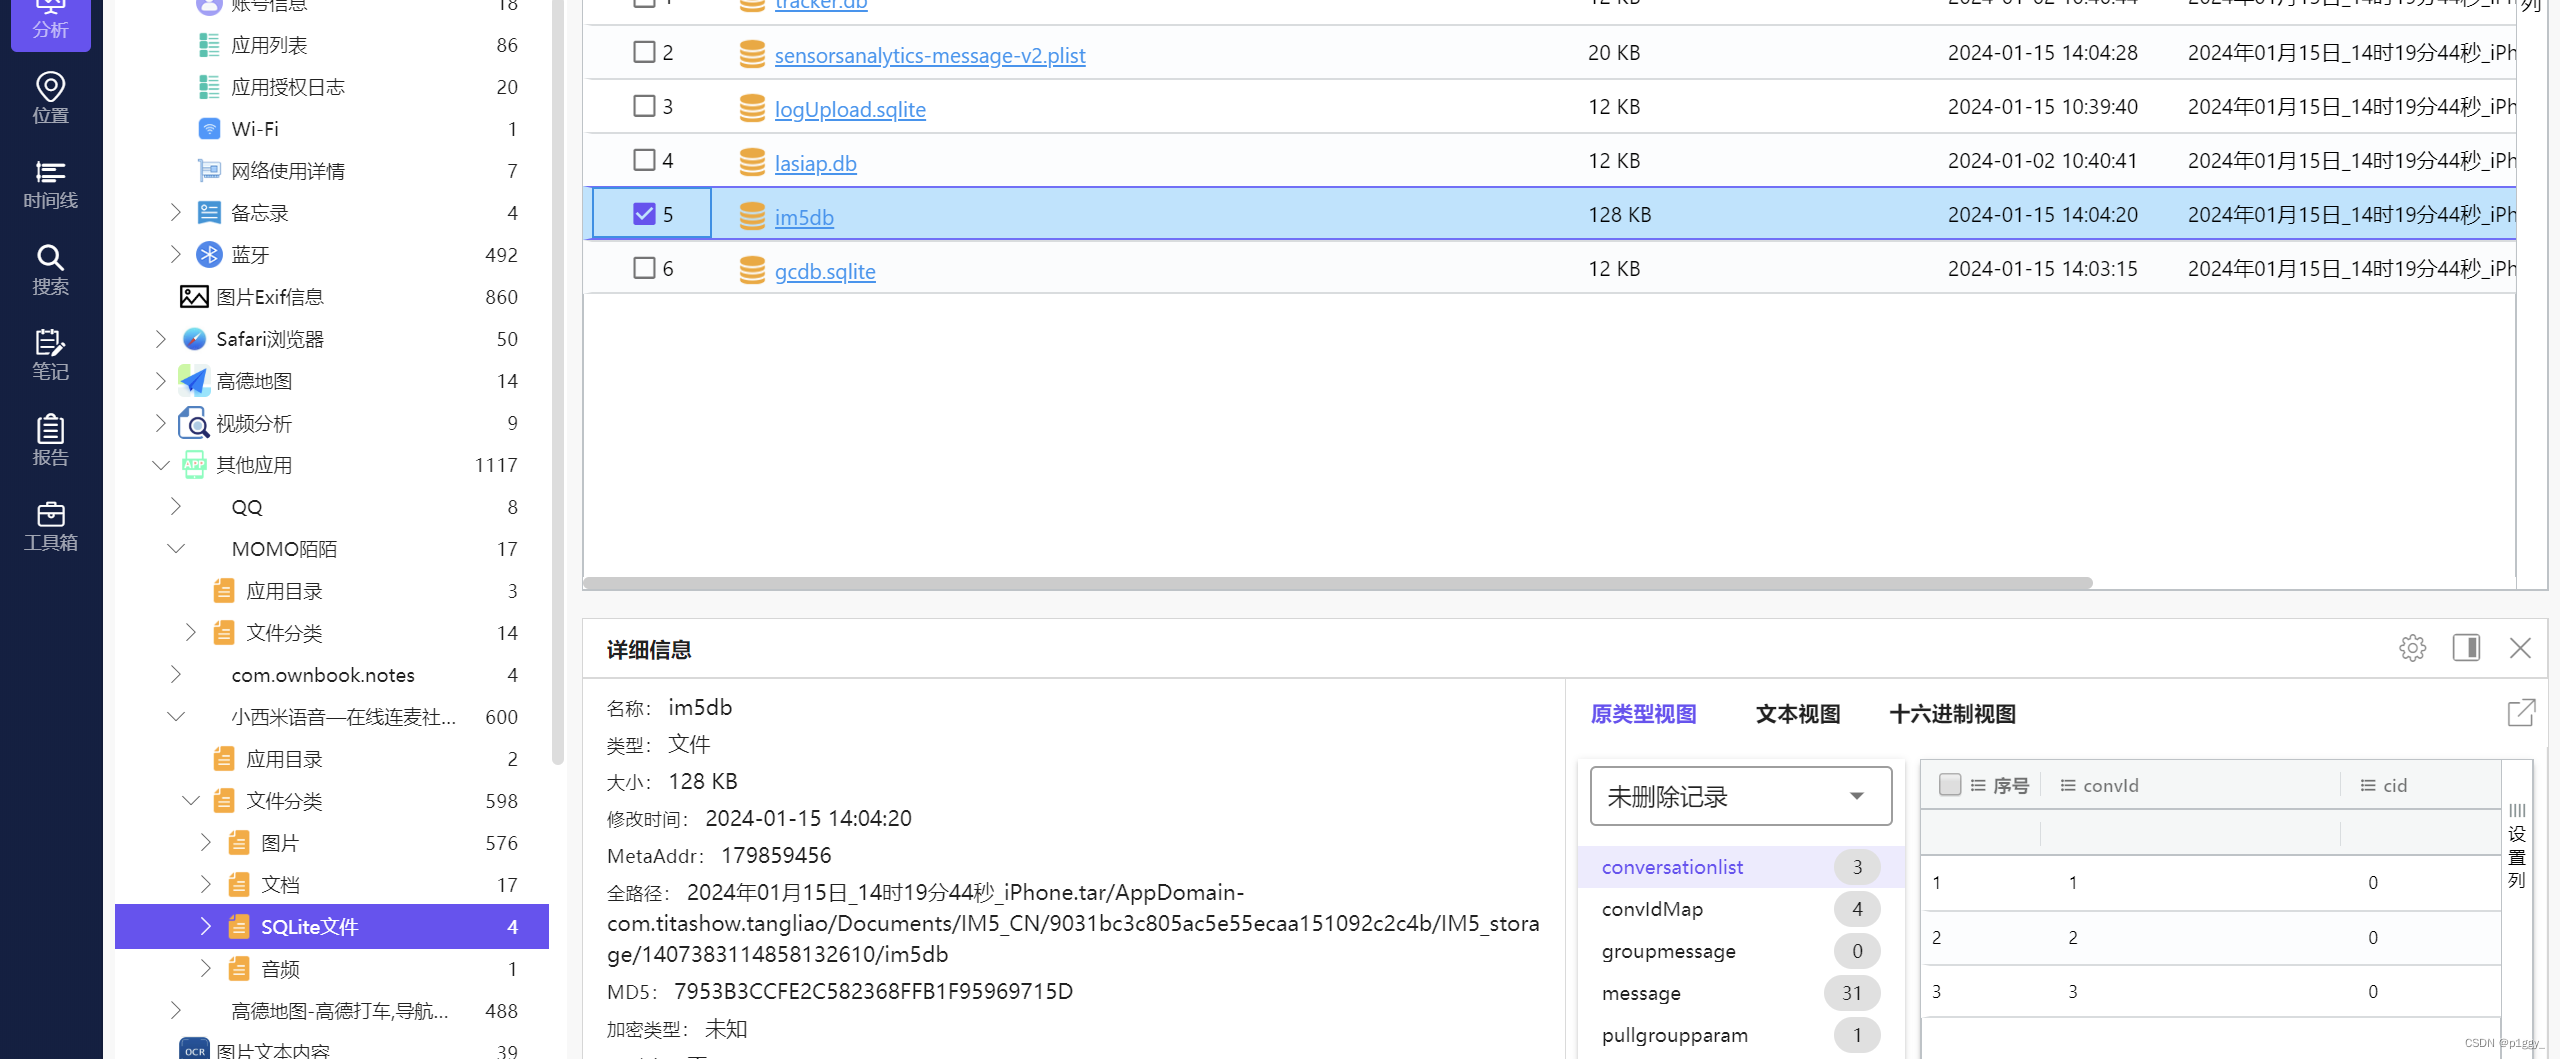2560x1059 pixels.
Task: Click the SQLite文件 folder icon
Action: pyautogui.click(x=239, y=927)
